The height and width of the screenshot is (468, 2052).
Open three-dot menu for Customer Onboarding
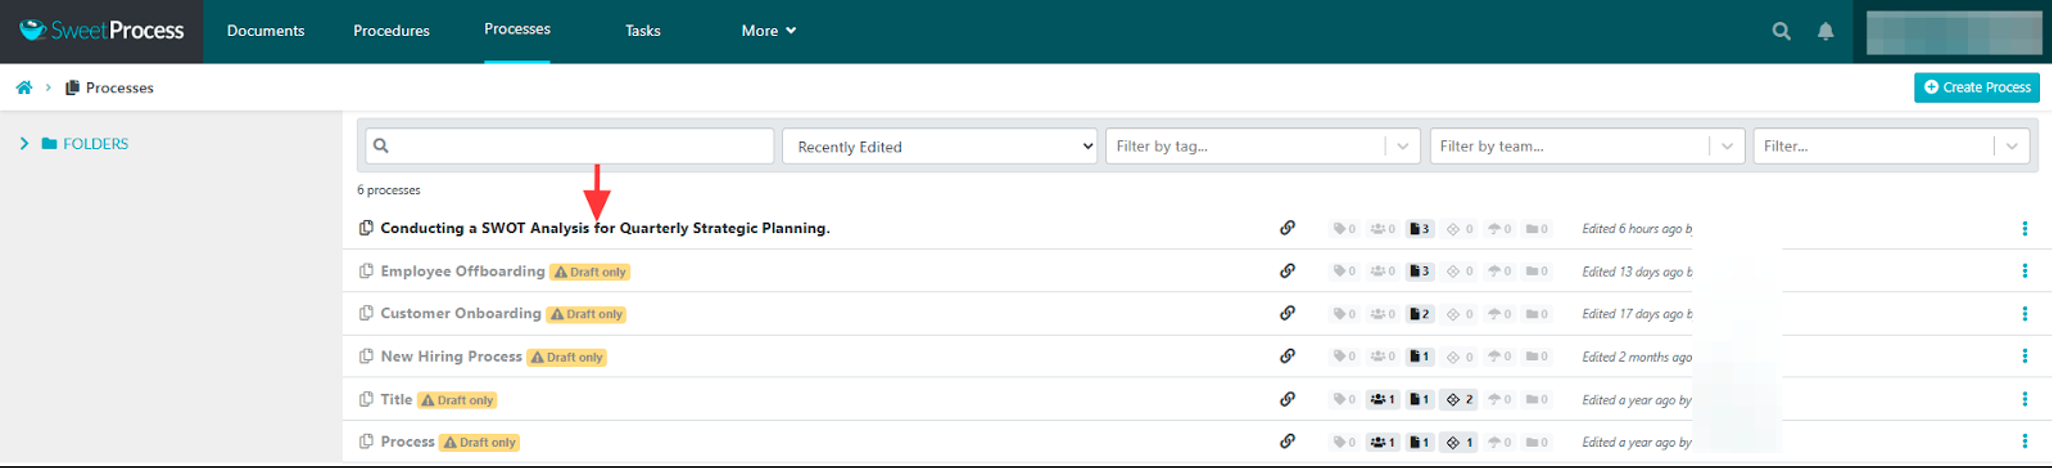(2024, 314)
